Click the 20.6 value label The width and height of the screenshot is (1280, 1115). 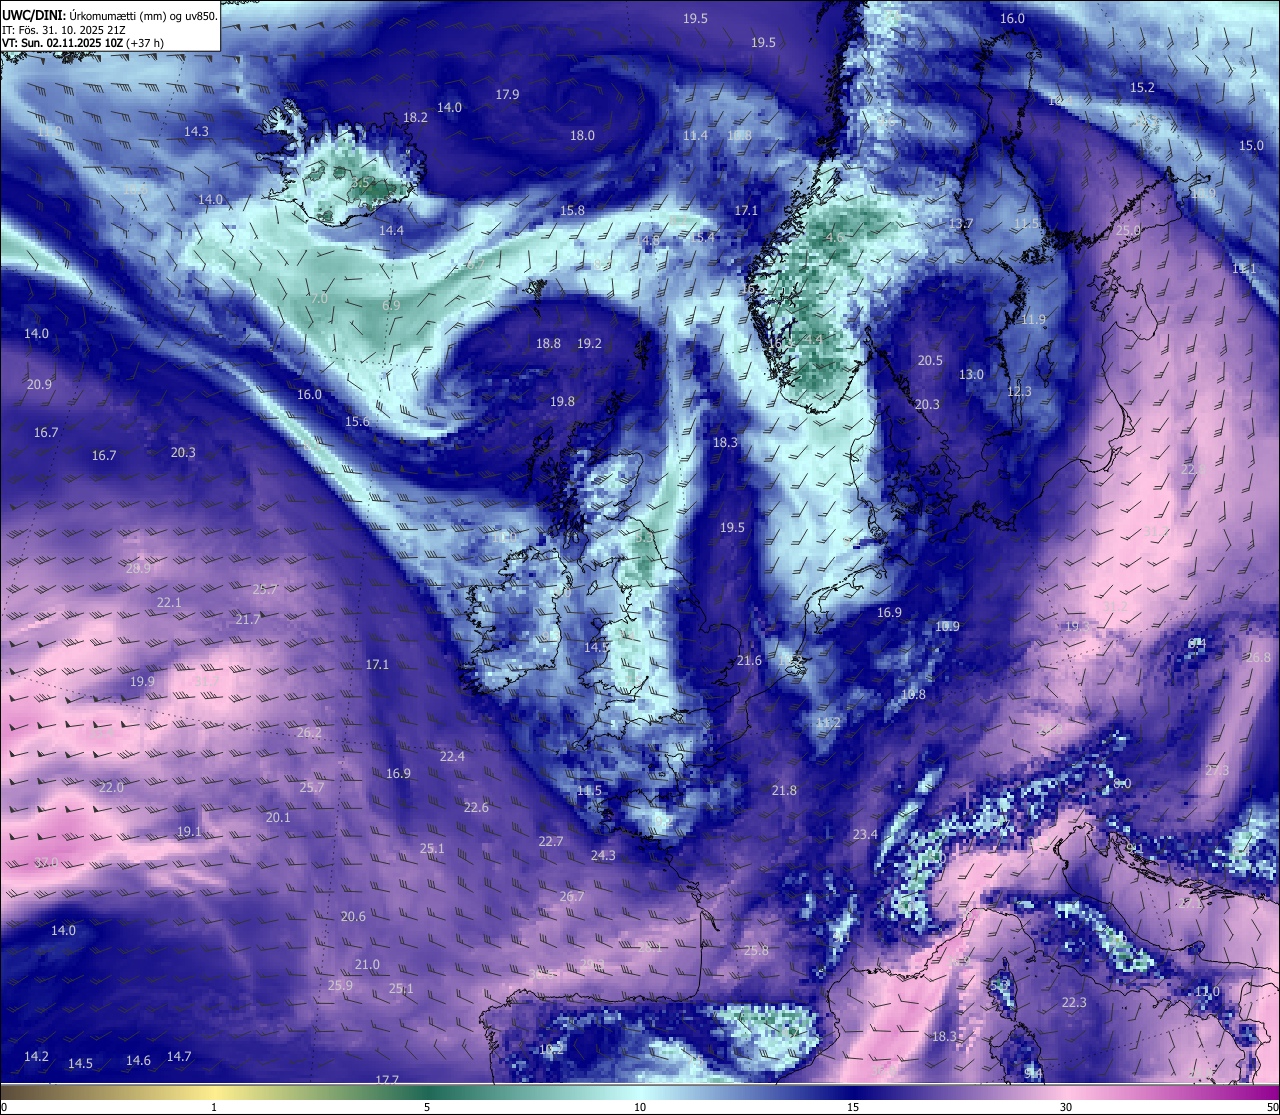click(x=353, y=917)
